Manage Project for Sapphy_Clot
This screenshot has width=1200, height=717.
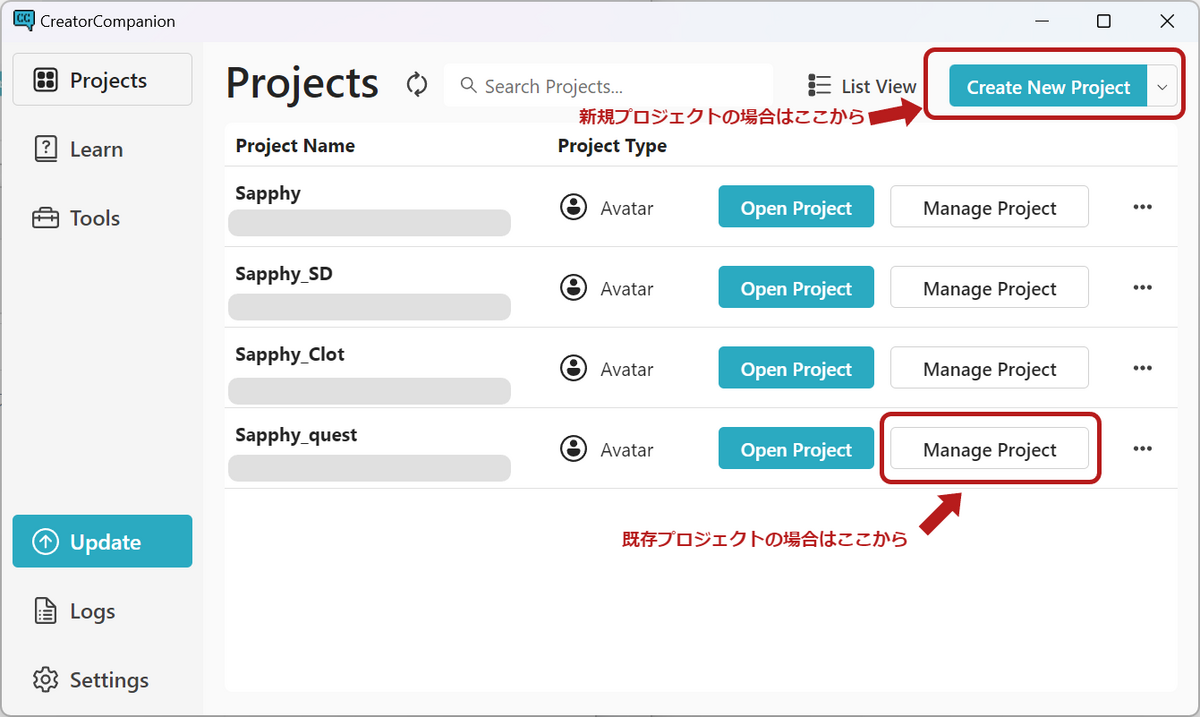point(989,369)
